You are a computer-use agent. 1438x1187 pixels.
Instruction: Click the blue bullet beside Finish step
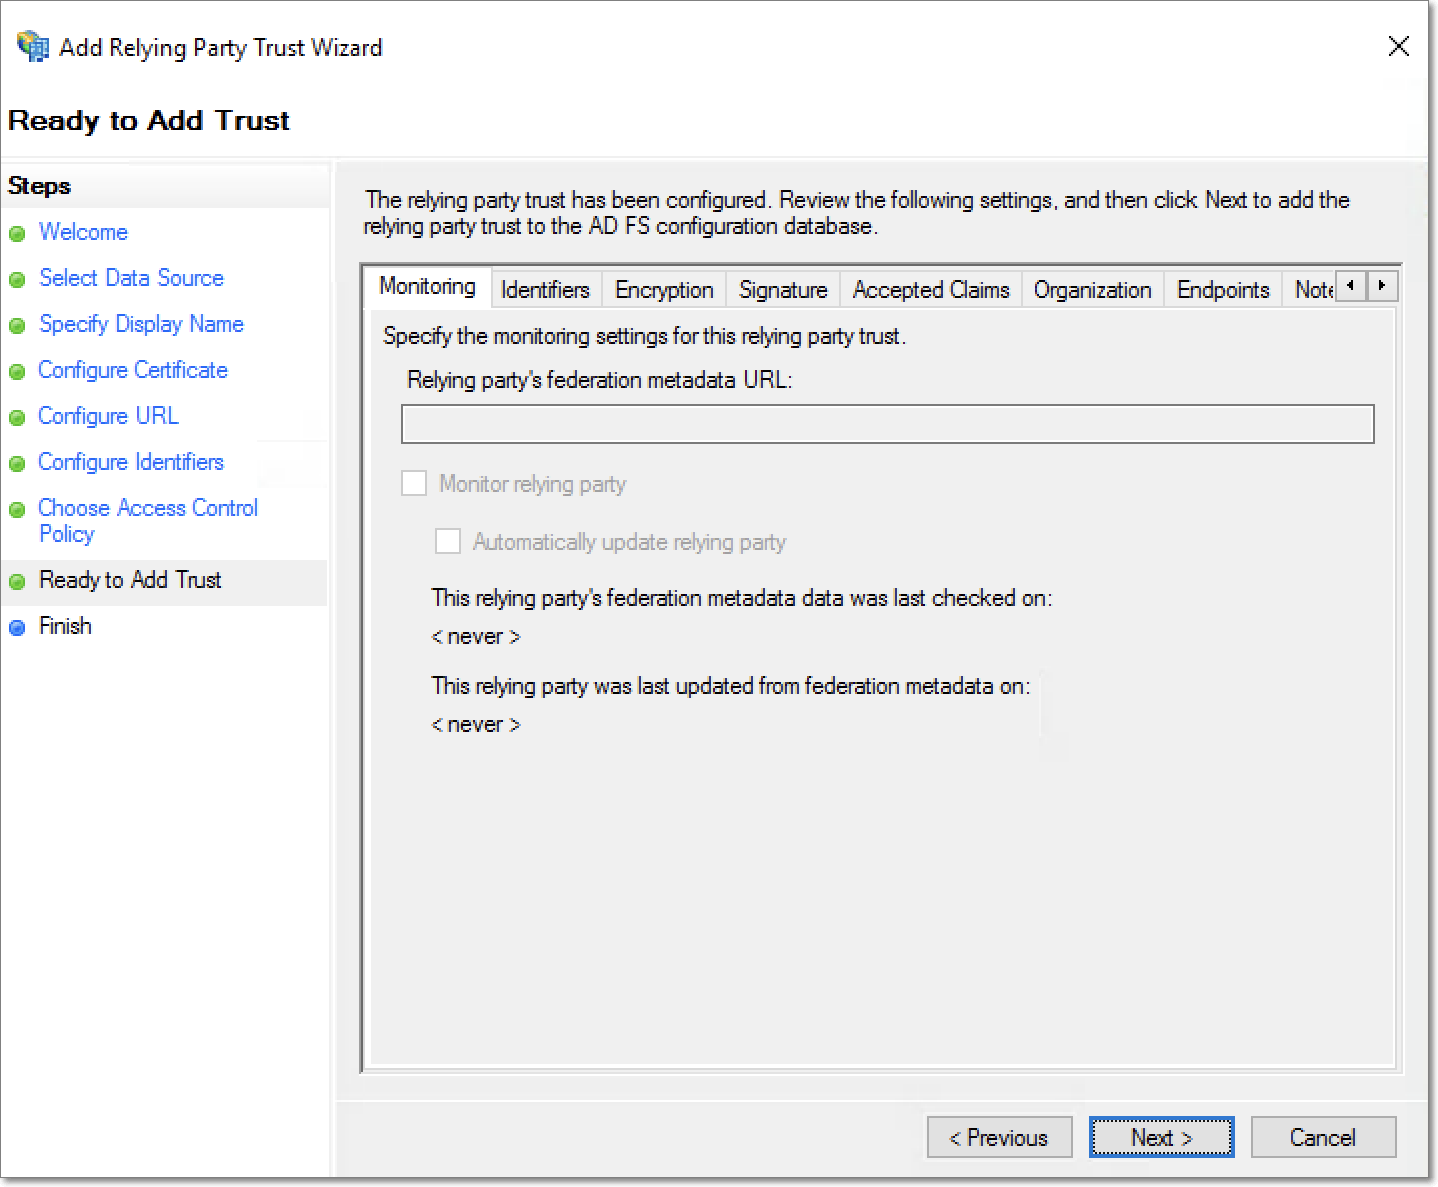click(x=17, y=628)
